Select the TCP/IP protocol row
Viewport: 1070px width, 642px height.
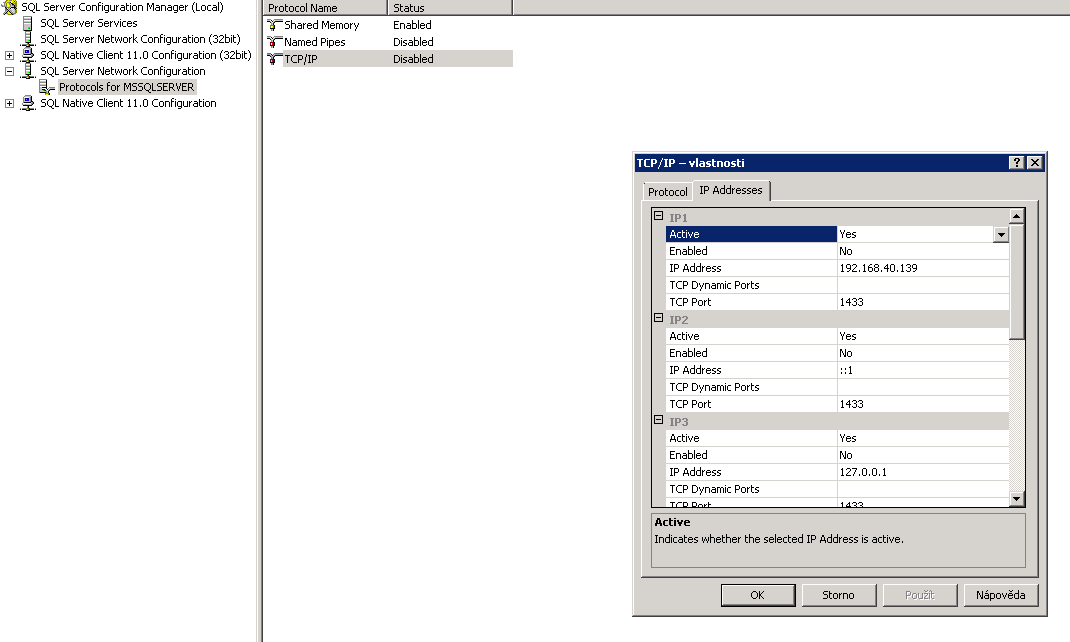tap(388, 59)
